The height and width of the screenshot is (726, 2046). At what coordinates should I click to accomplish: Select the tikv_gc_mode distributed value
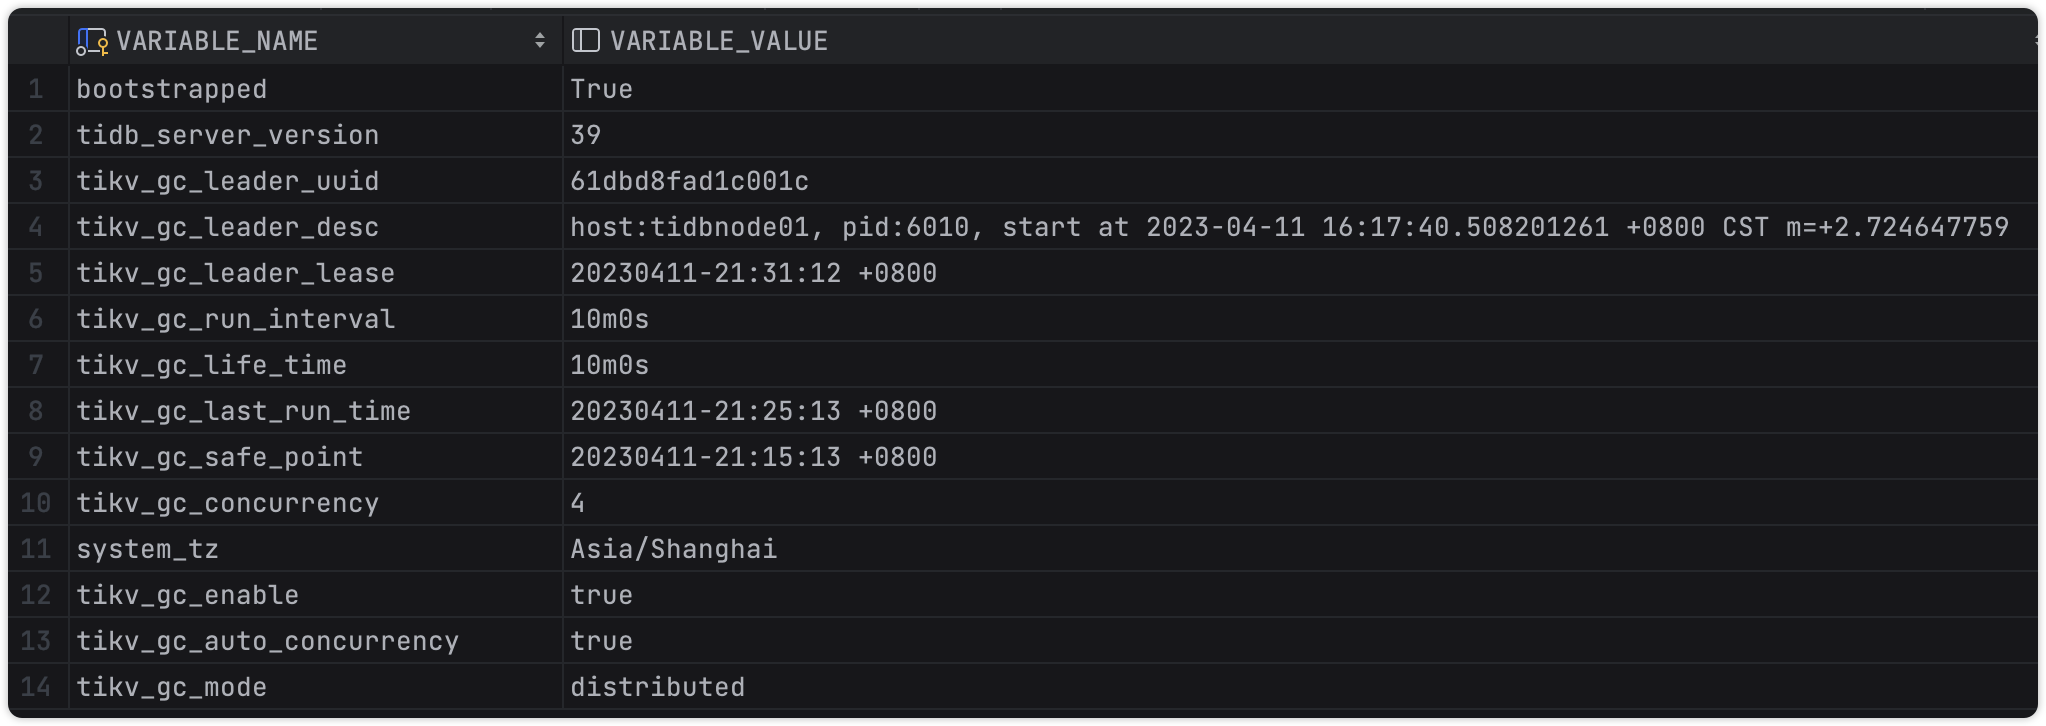pos(657,687)
